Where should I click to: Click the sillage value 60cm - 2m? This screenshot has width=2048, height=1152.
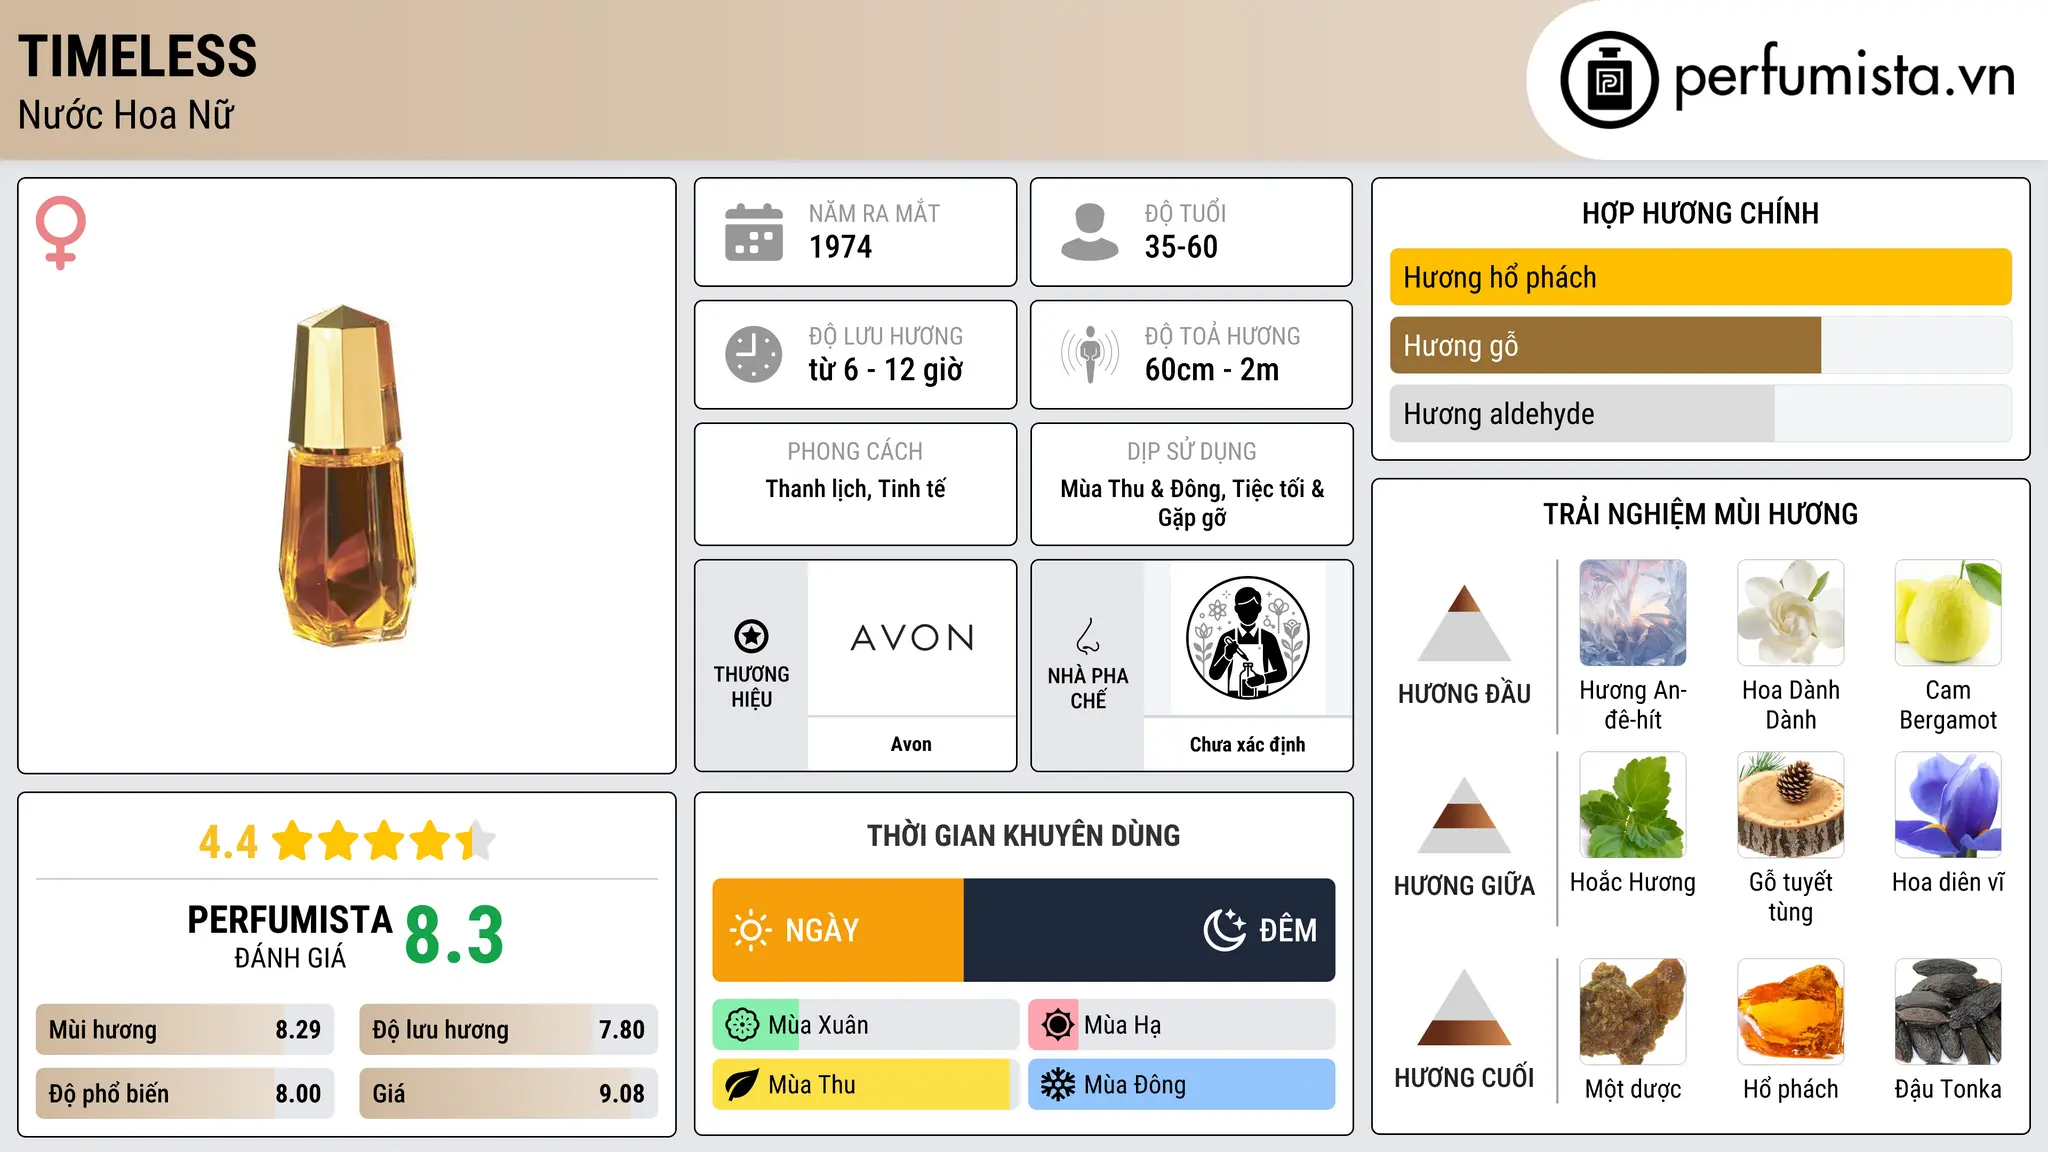(x=1212, y=370)
